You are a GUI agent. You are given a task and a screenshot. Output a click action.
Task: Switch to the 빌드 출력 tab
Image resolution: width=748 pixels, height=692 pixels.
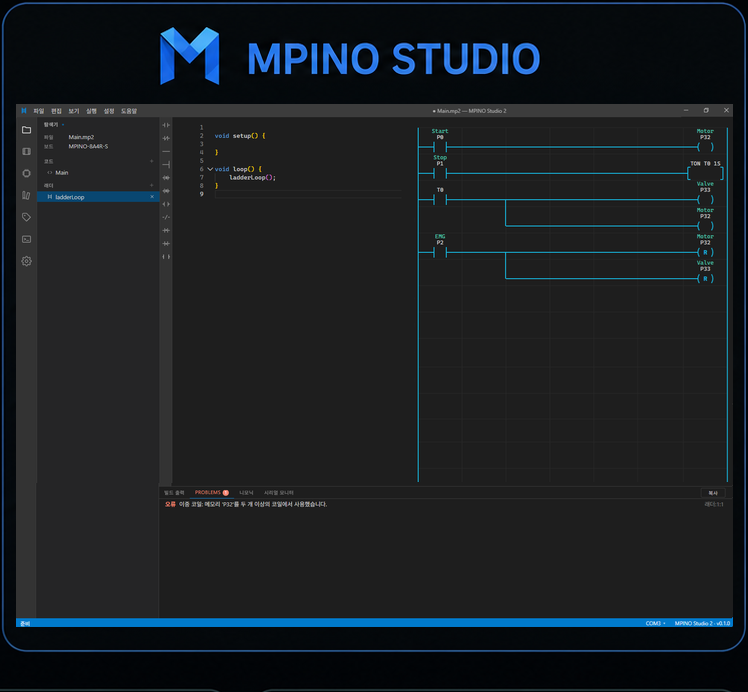coord(174,493)
